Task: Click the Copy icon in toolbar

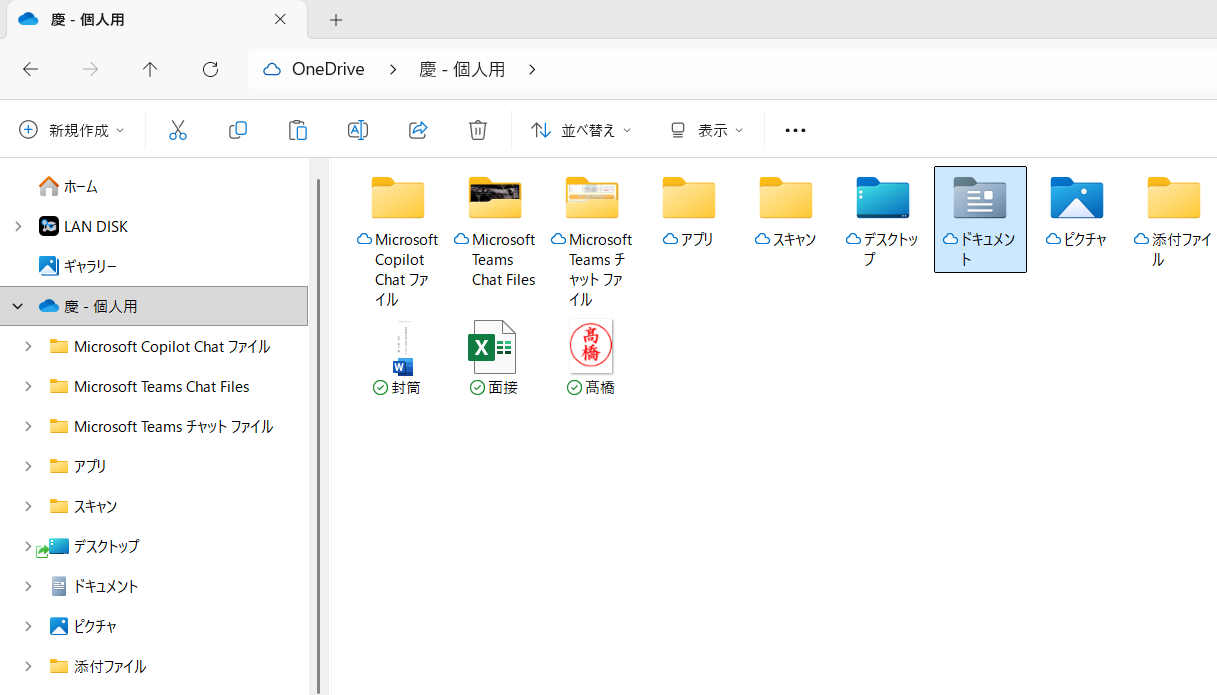Action: [238, 130]
